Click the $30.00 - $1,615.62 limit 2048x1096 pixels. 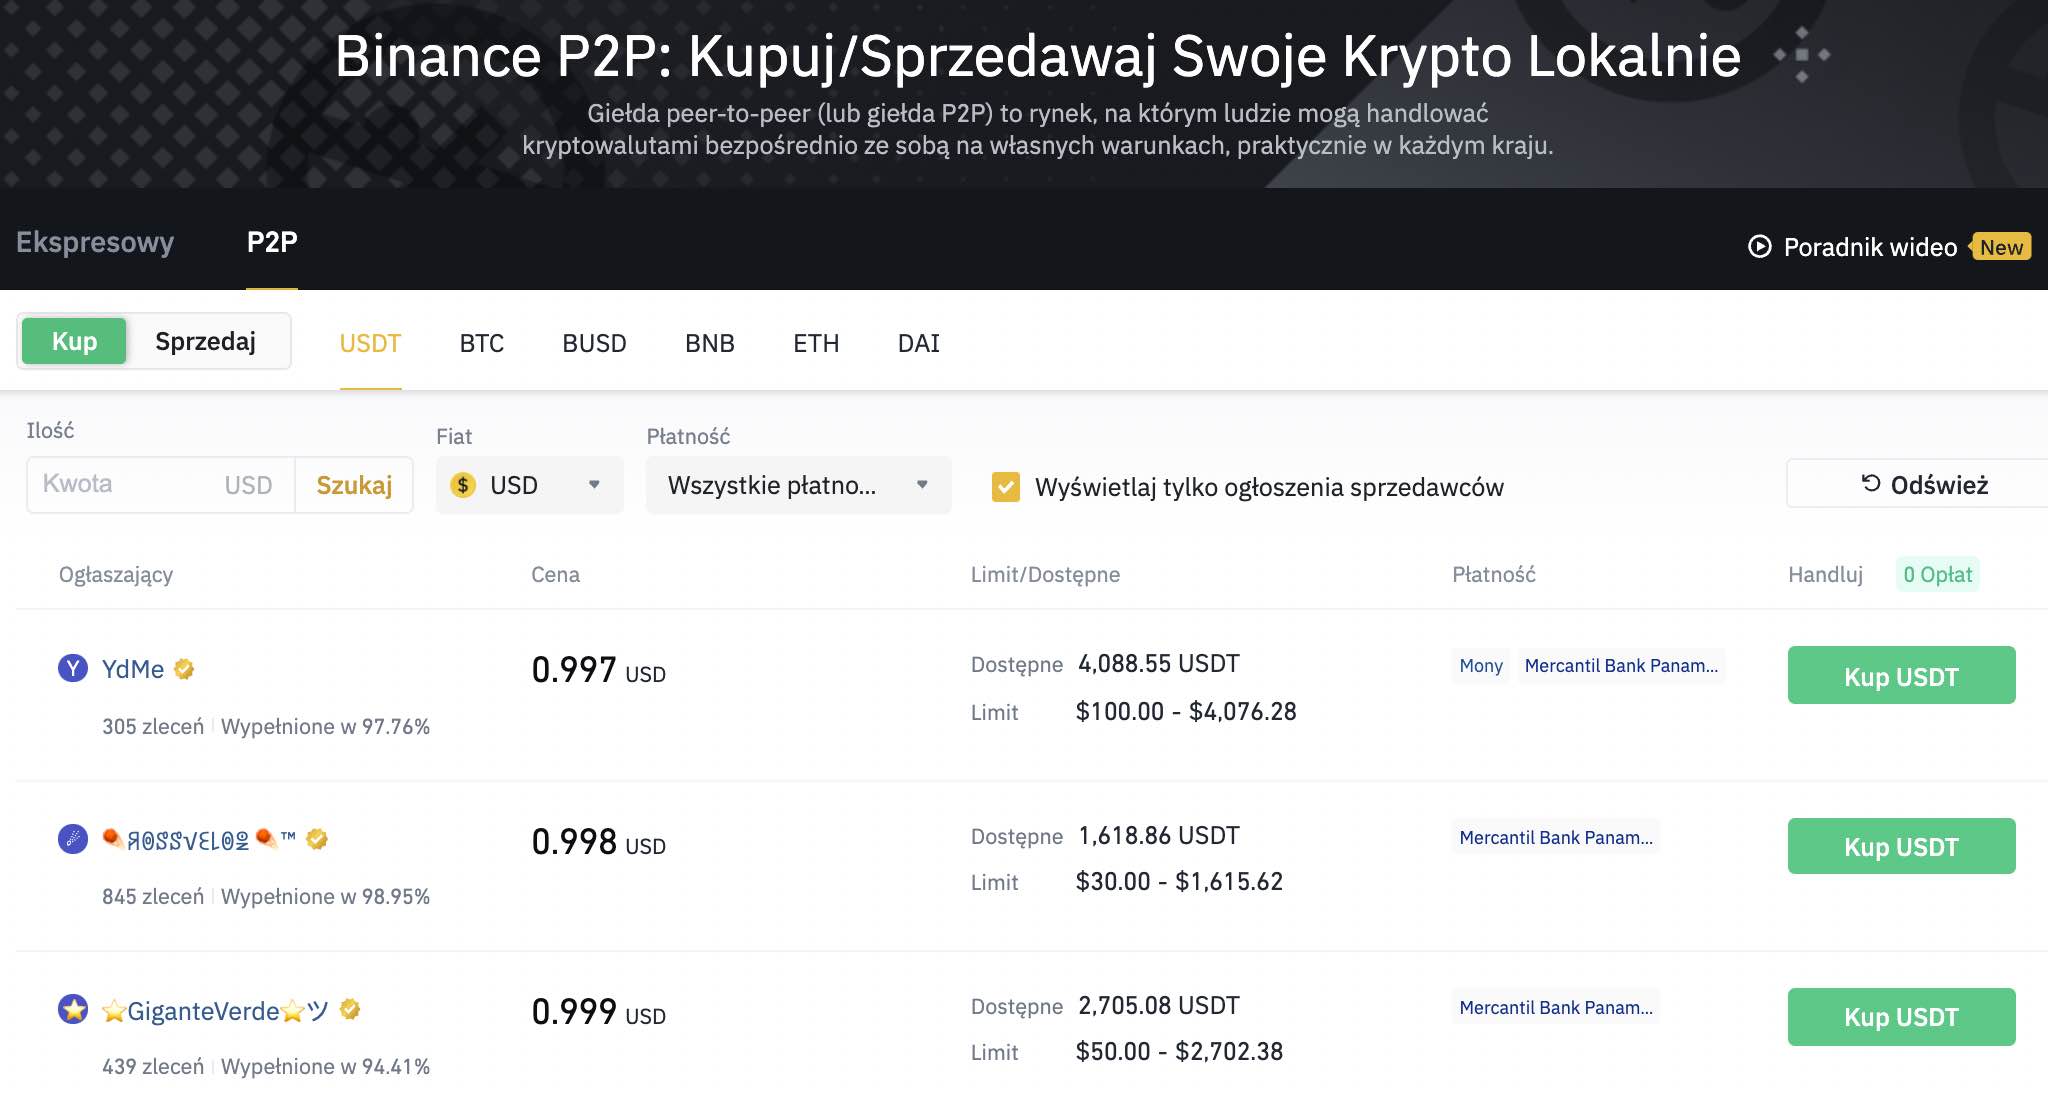click(1179, 881)
